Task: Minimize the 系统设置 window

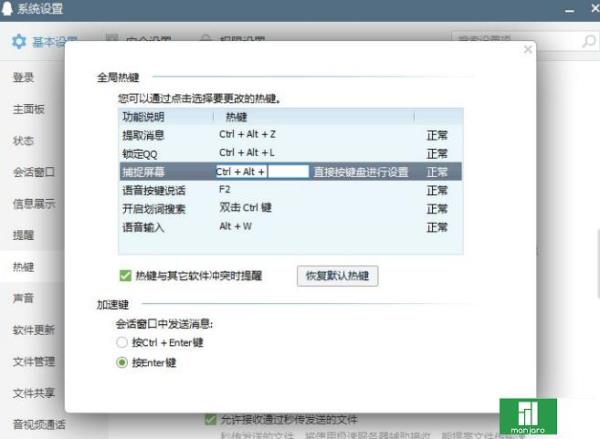Action: coord(569,11)
